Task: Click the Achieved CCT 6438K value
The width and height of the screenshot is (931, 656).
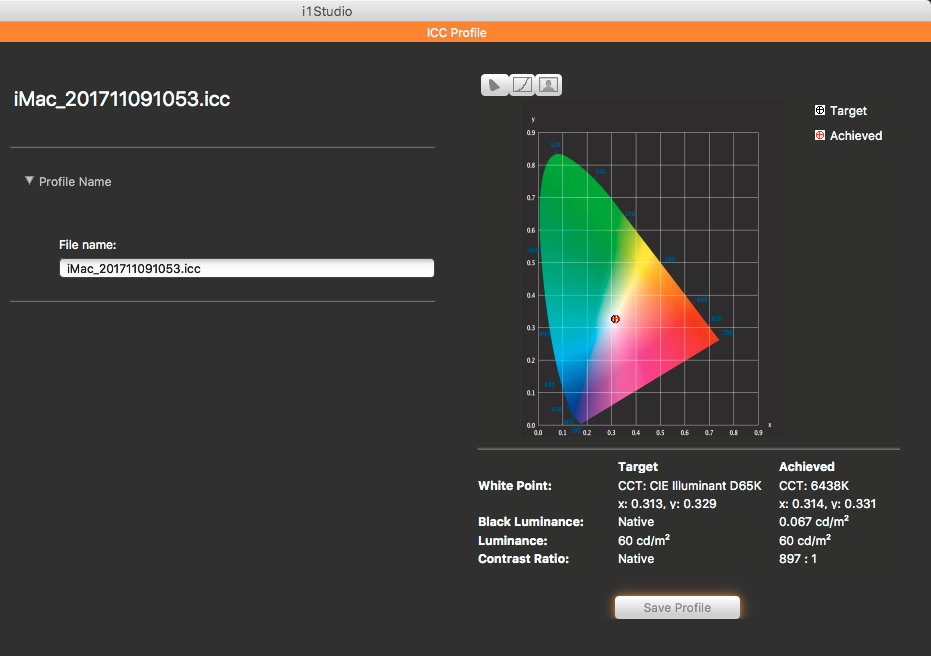Action: [x=813, y=486]
